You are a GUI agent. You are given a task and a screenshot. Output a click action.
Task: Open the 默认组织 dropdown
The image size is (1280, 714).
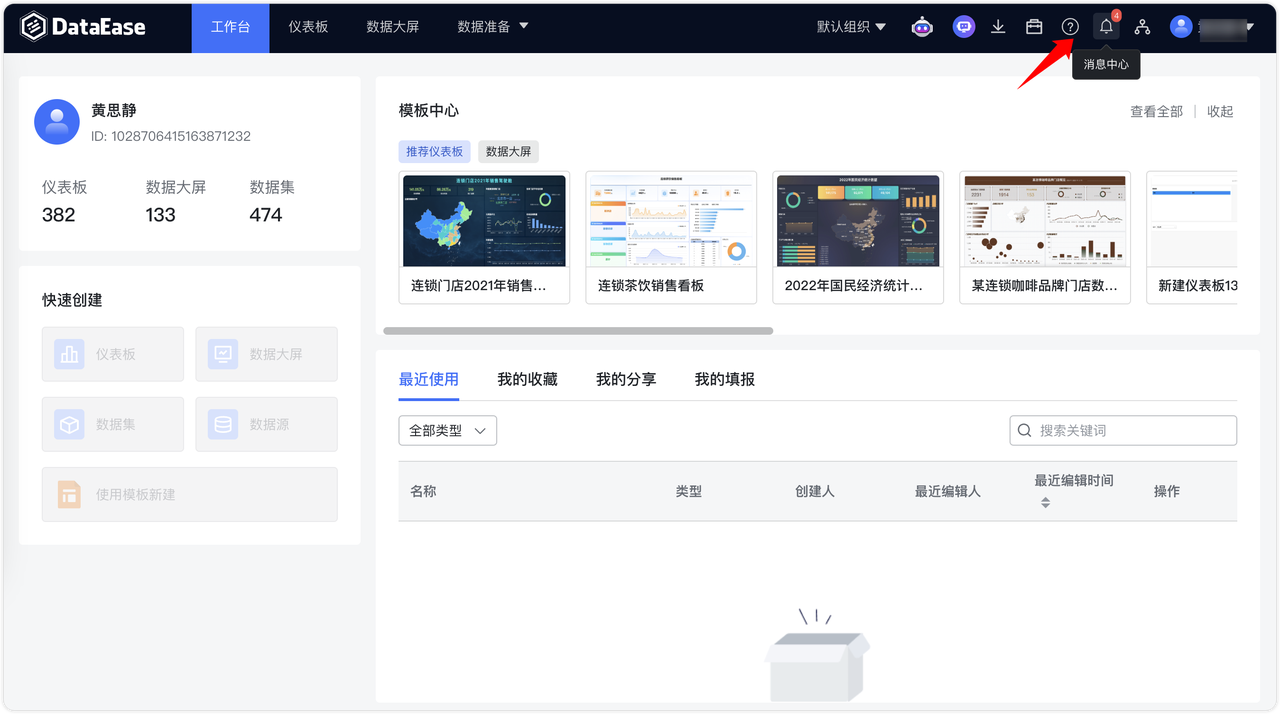850,26
